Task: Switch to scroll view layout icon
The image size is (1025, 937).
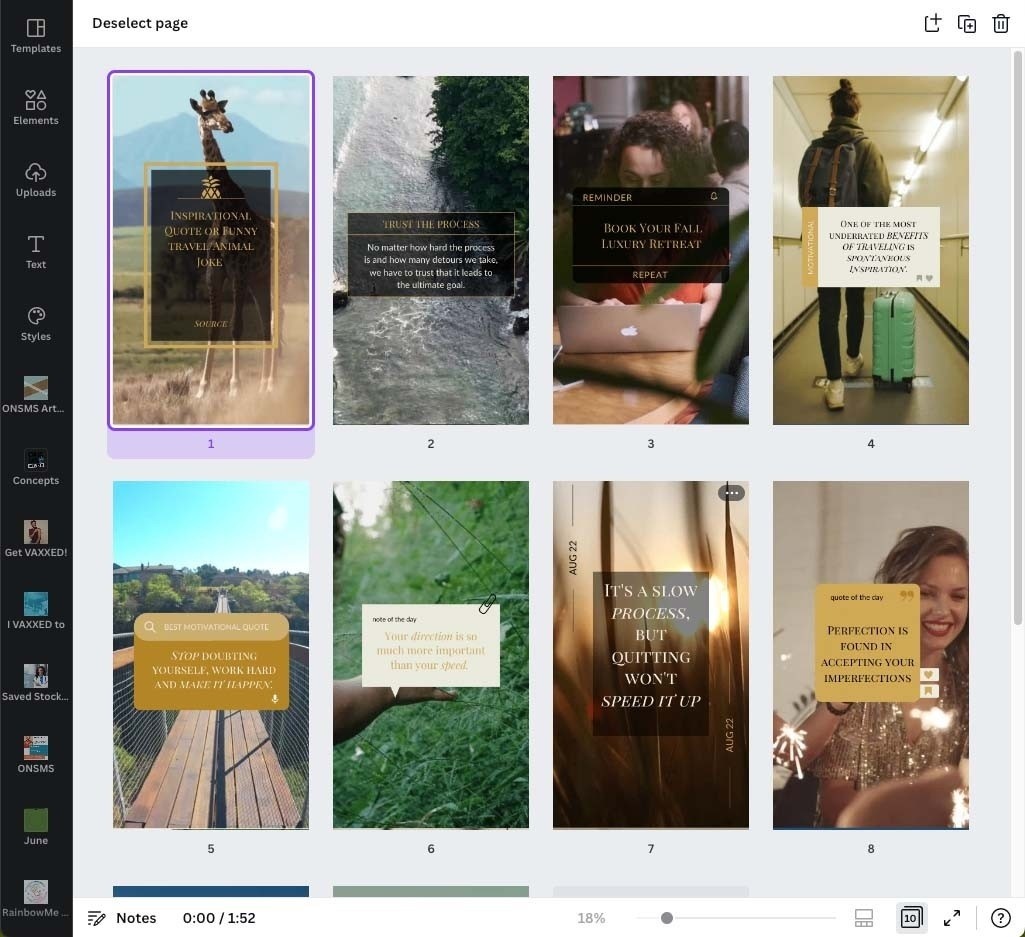Action: coord(864,918)
